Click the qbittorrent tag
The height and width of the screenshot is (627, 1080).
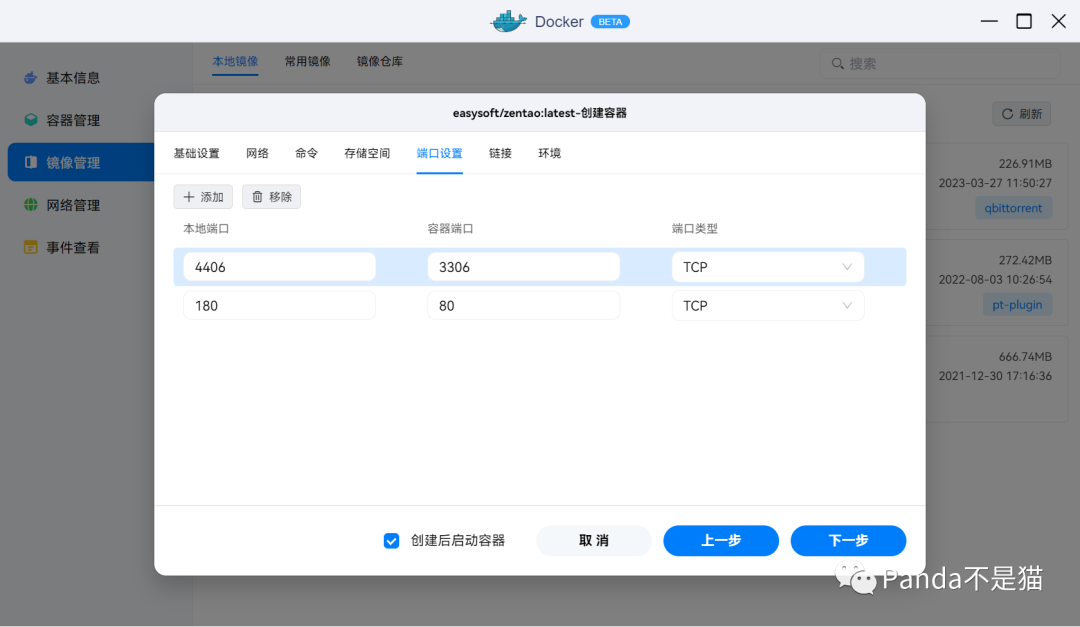pos(1013,208)
